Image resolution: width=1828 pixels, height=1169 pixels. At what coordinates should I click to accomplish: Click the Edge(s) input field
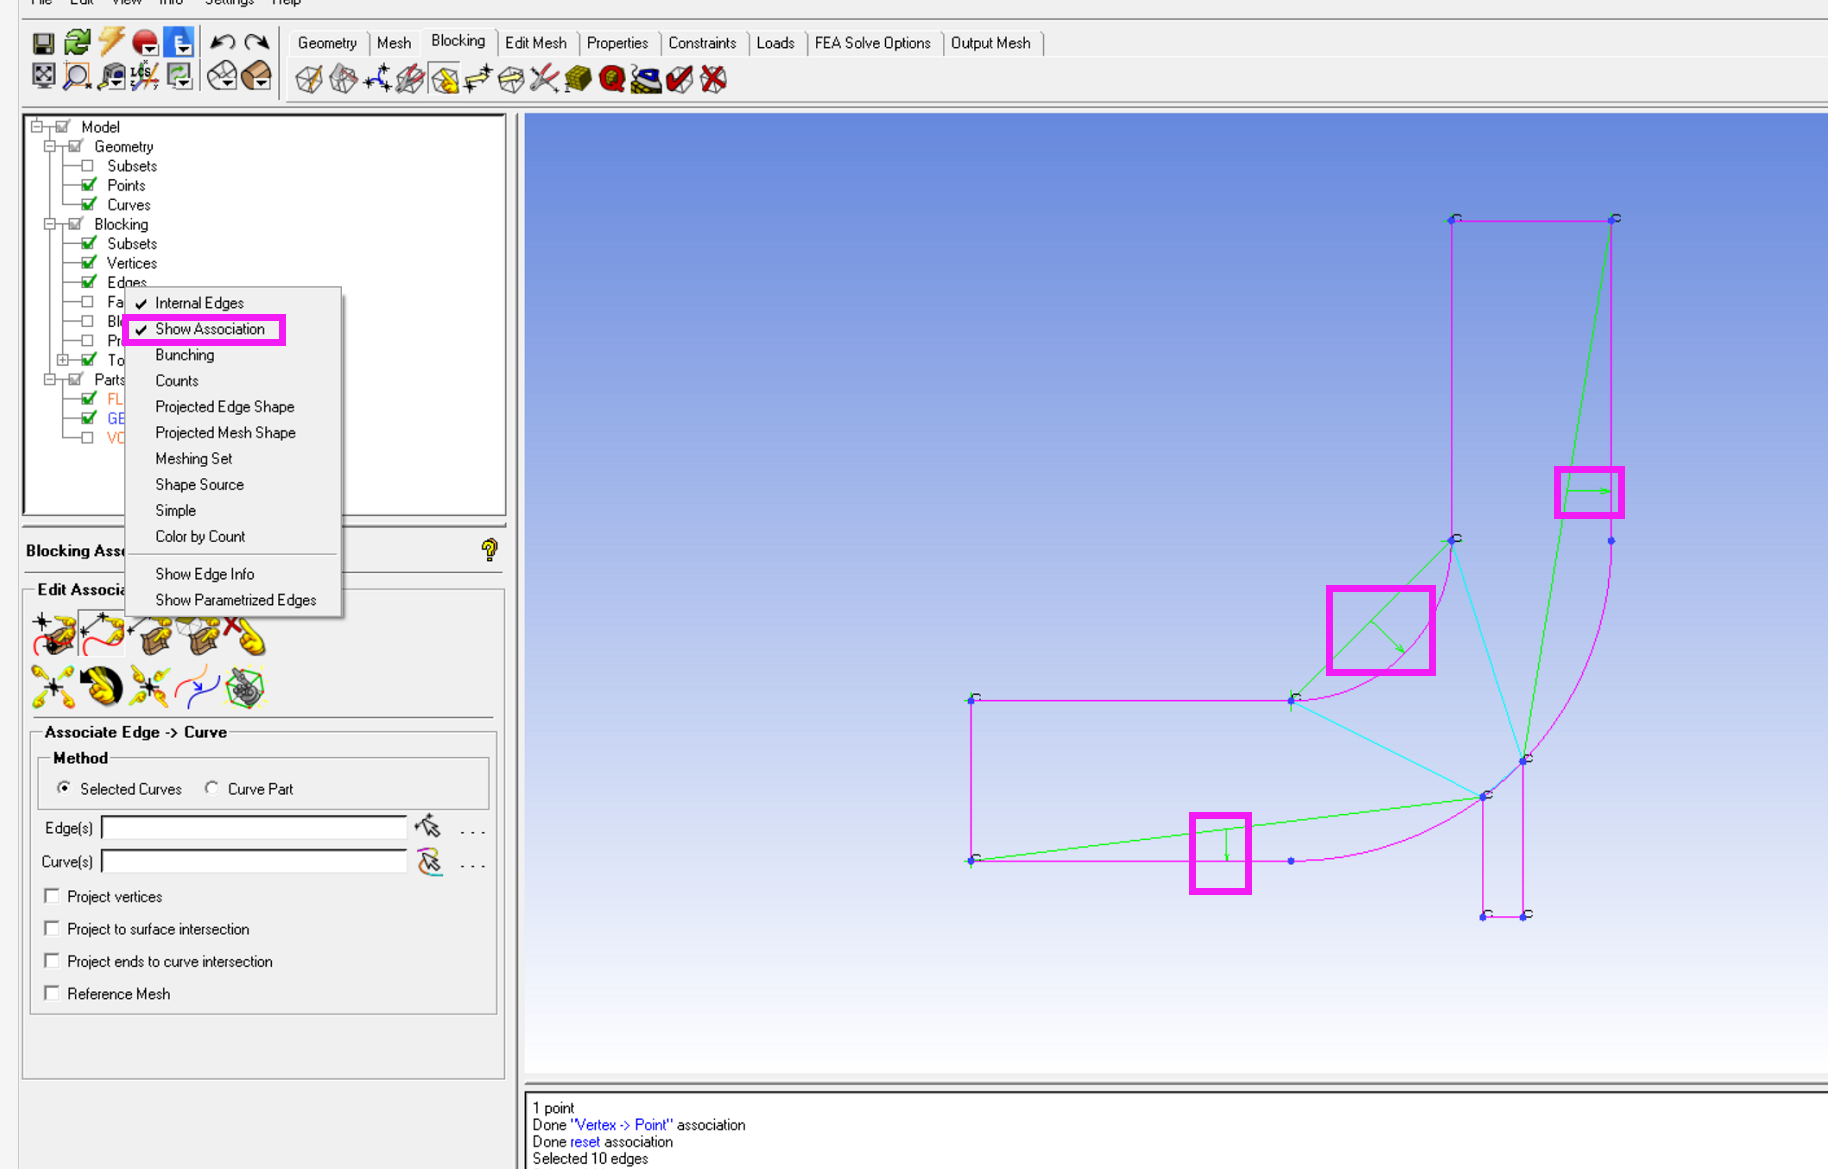[254, 827]
